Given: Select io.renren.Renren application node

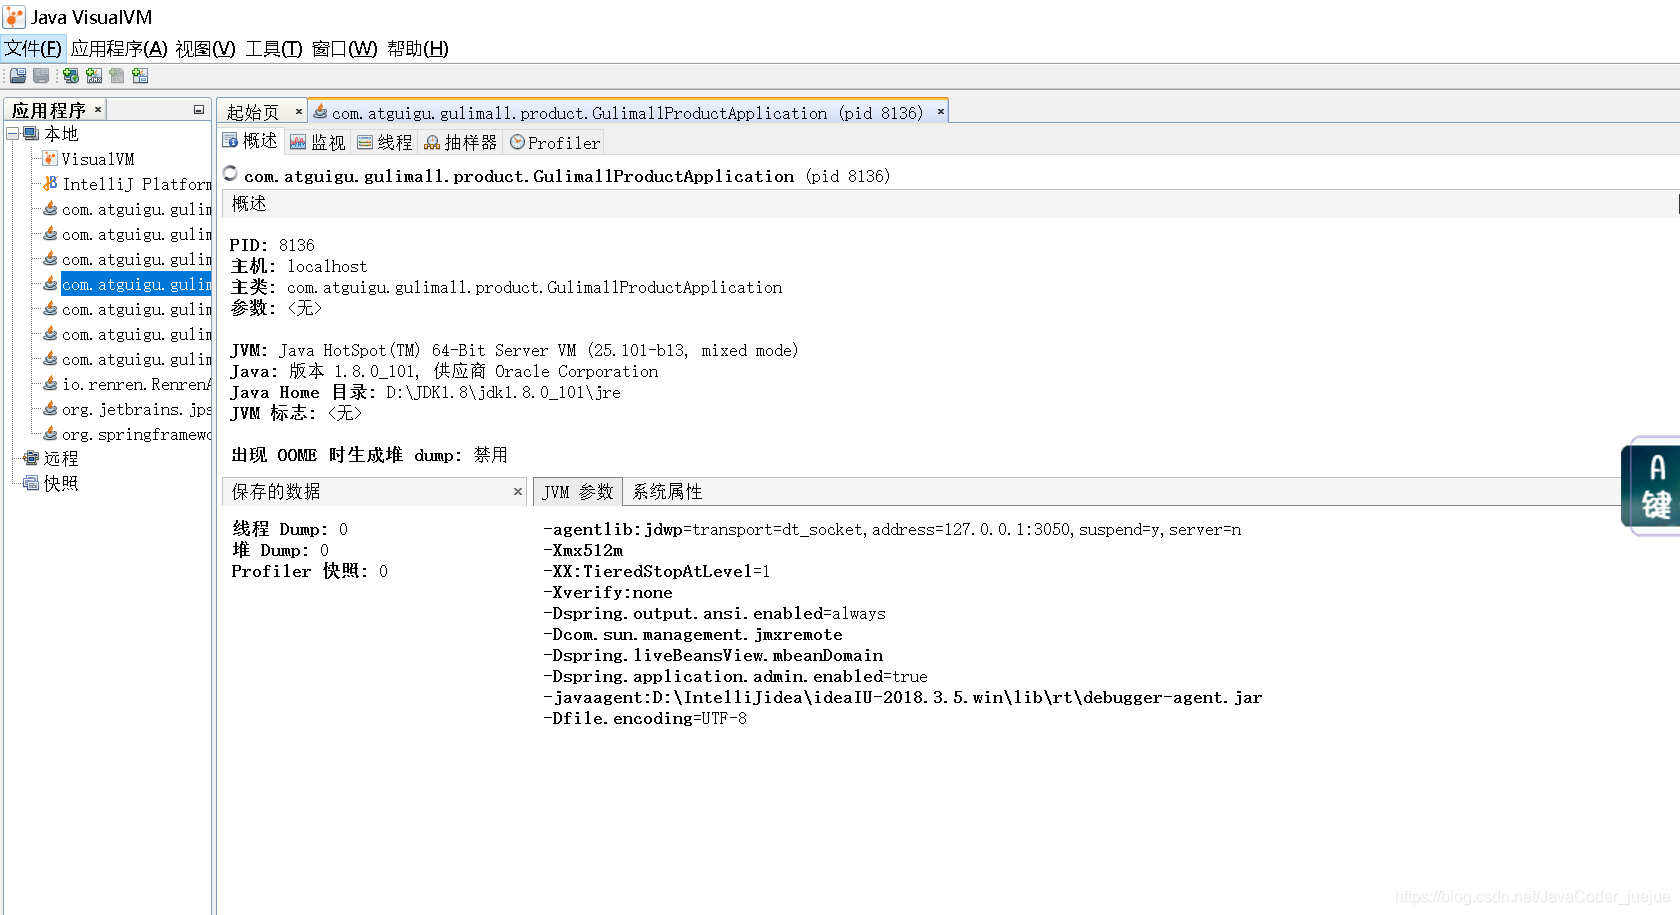Looking at the screenshot, I should (137, 384).
